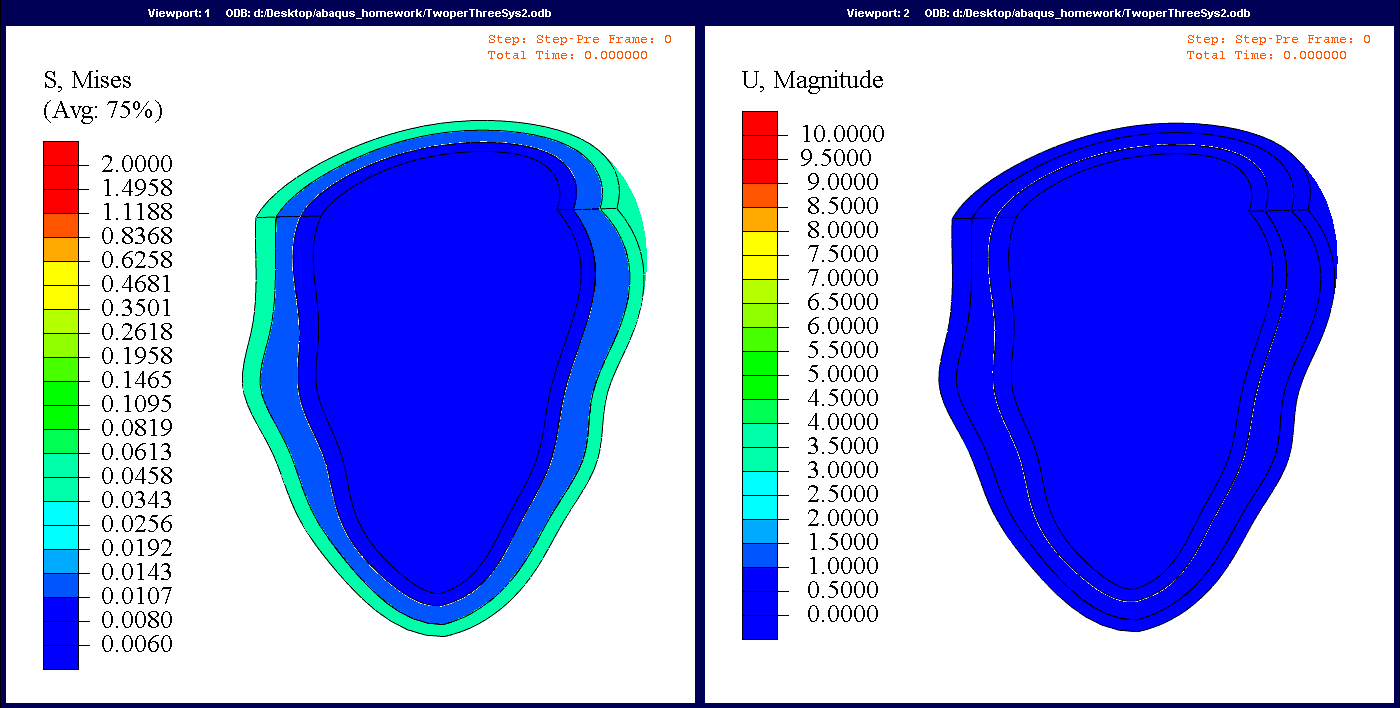The height and width of the screenshot is (708, 1400).
Task: Pick the top red band in Mises legend
Action: pyautogui.click(x=60, y=153)
